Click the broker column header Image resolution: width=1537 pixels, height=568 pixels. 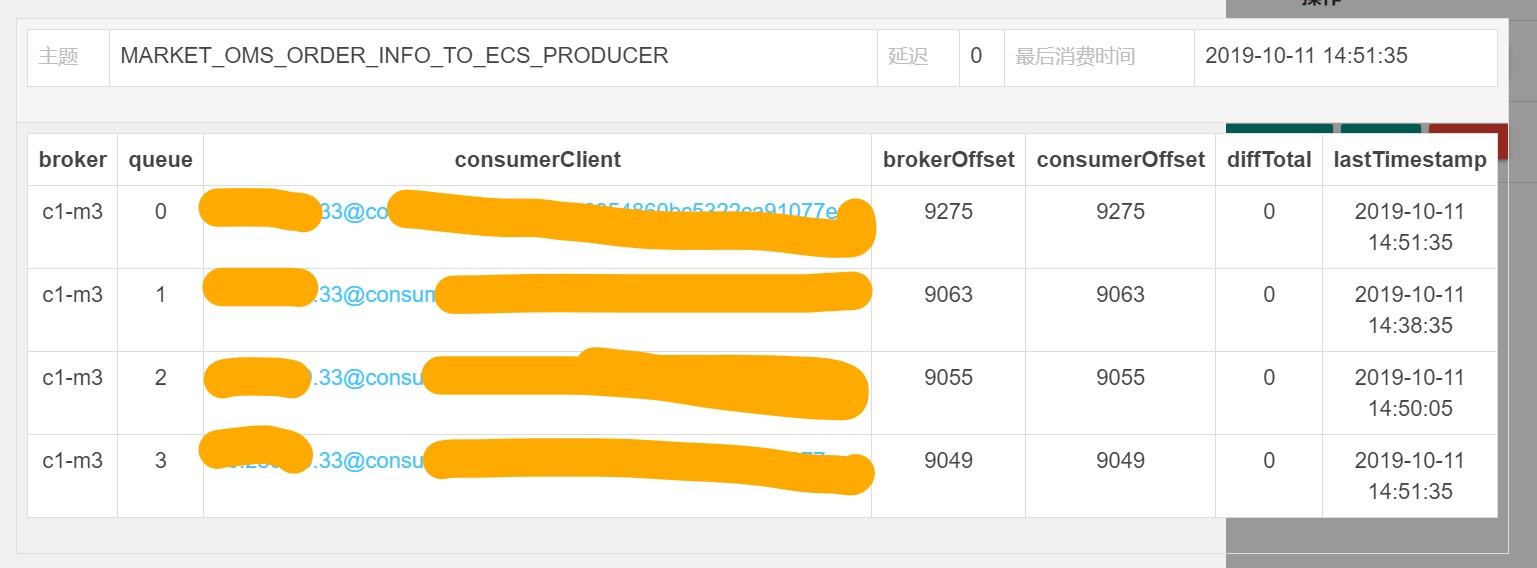click(x=72, y=159)
